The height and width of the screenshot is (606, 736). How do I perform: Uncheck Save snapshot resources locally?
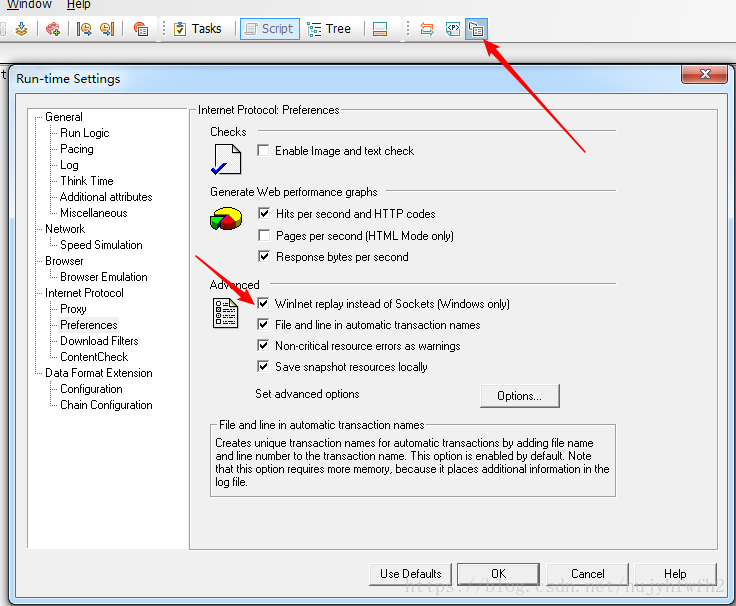tap(263, 367)
